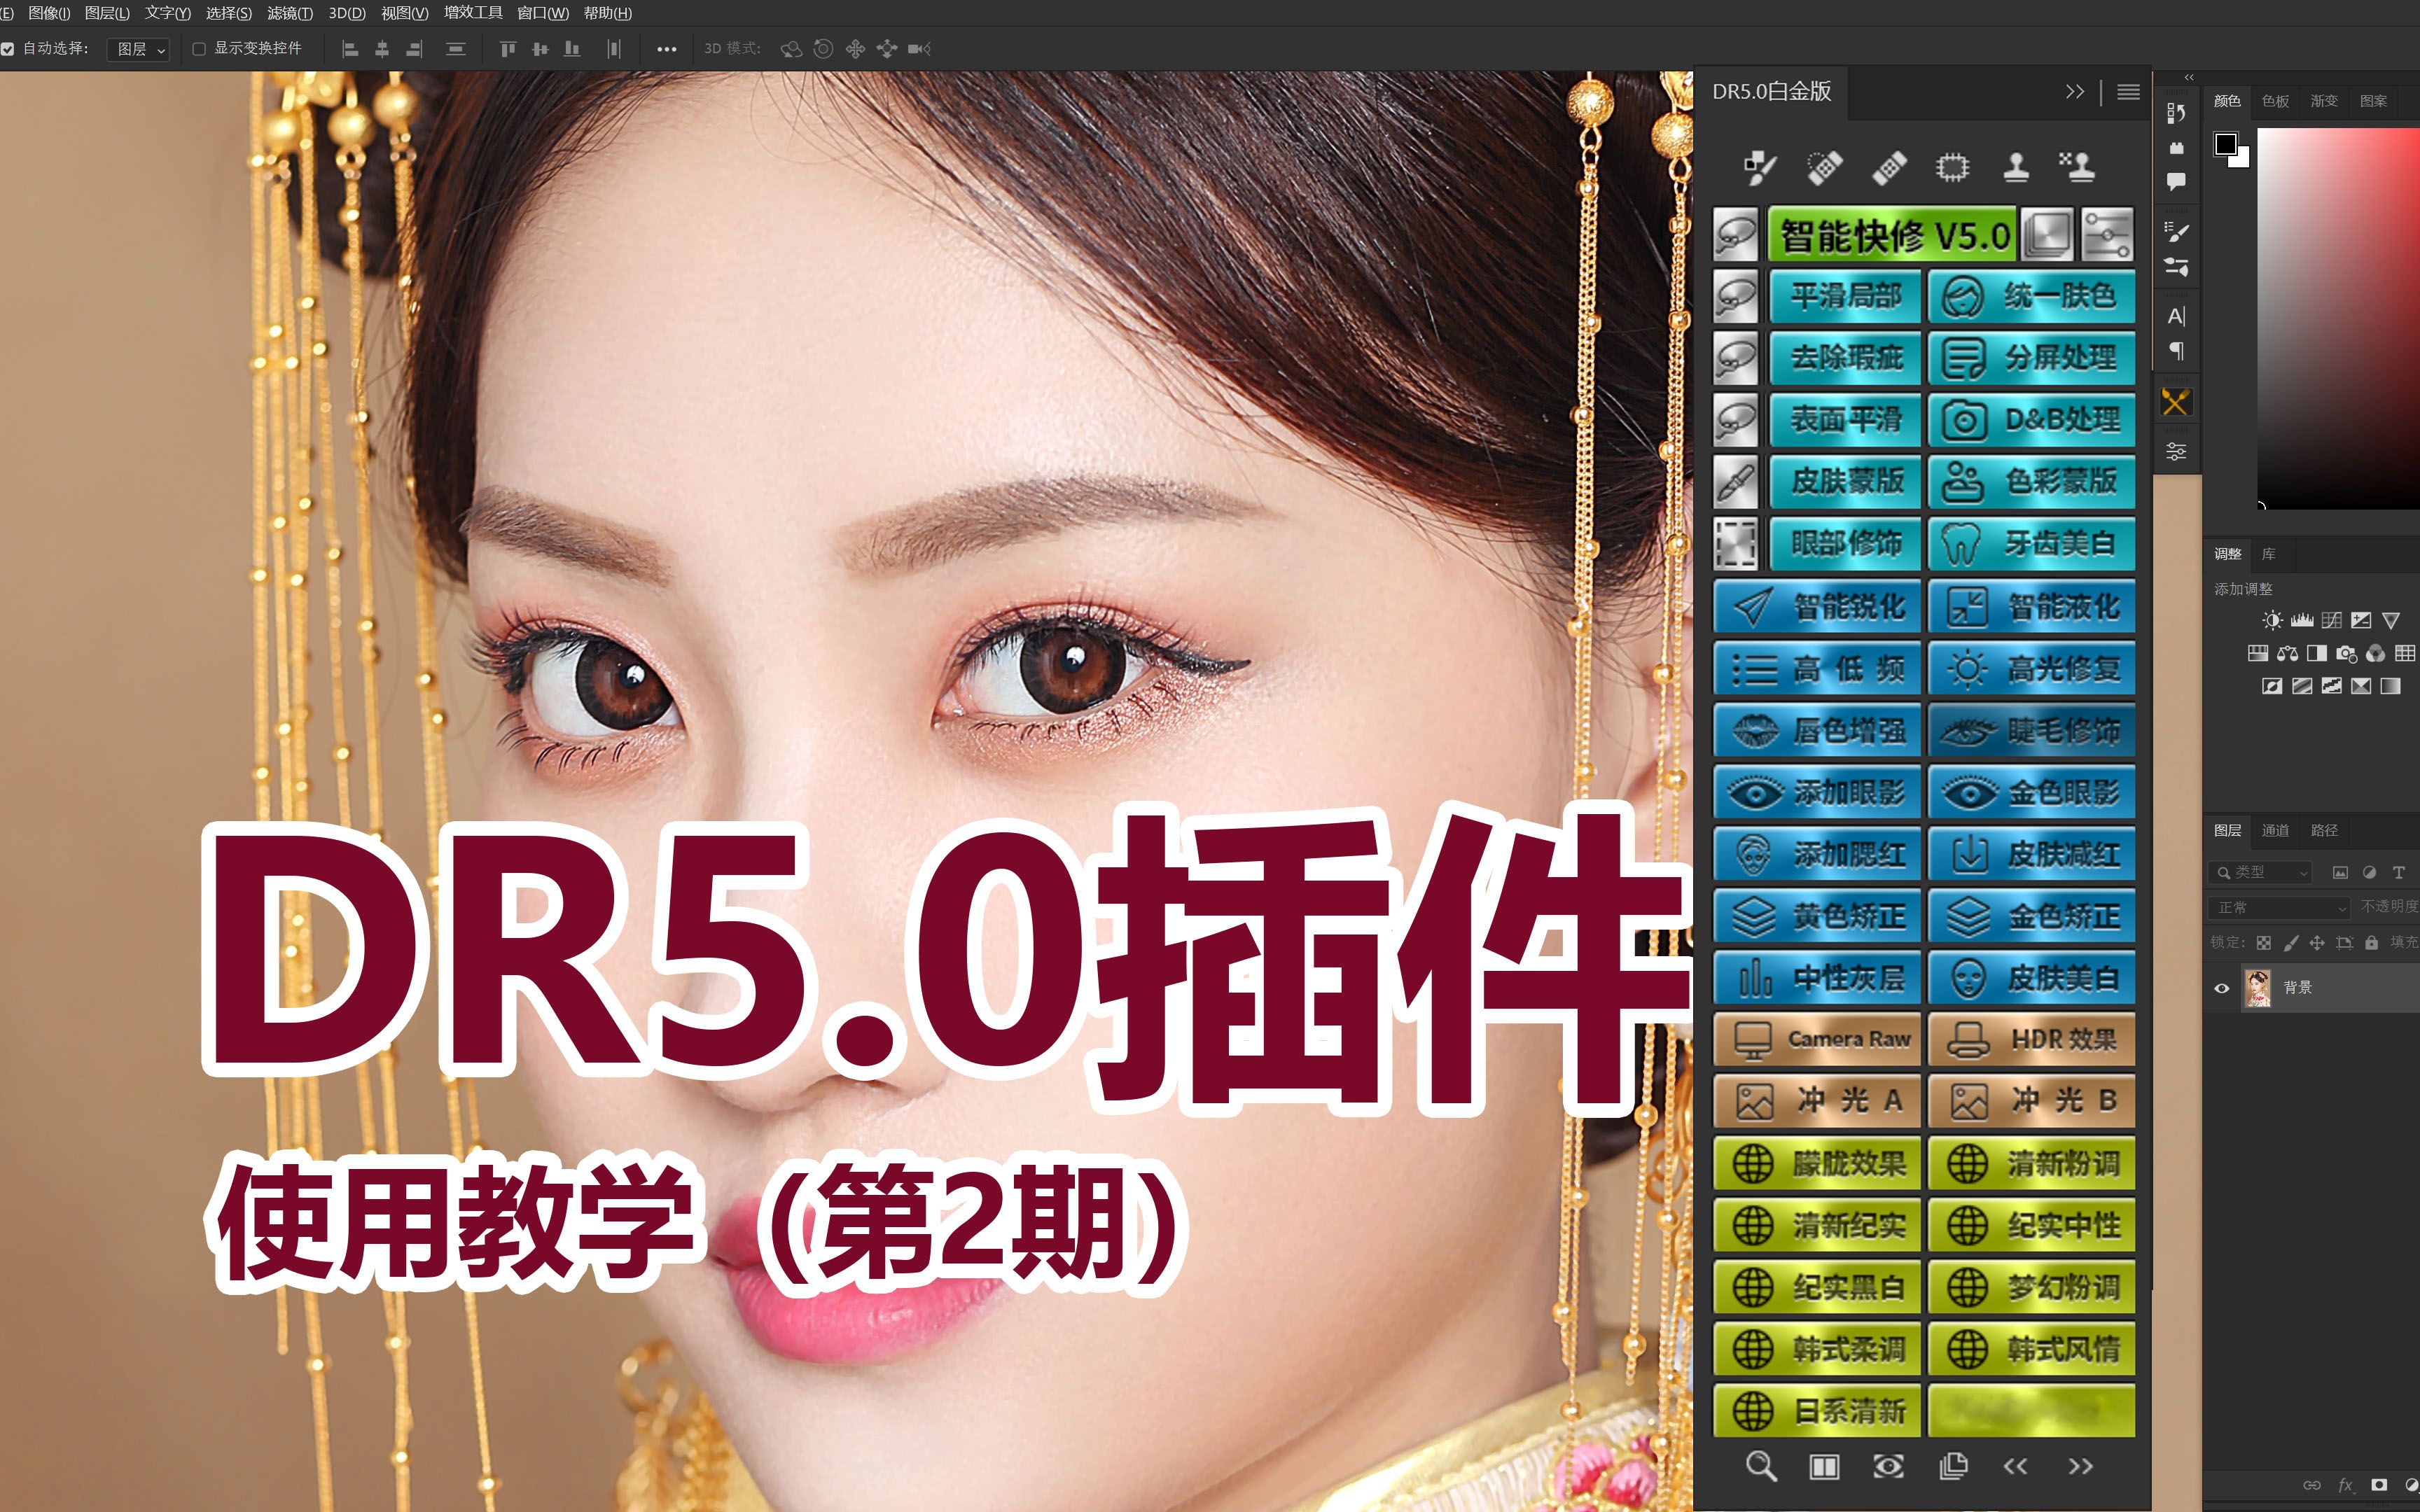Viewport: 2420px width, 1512px height.
Task: Click the zoom magnifier icon at panel bottom
Action: coord(1760,1466)
